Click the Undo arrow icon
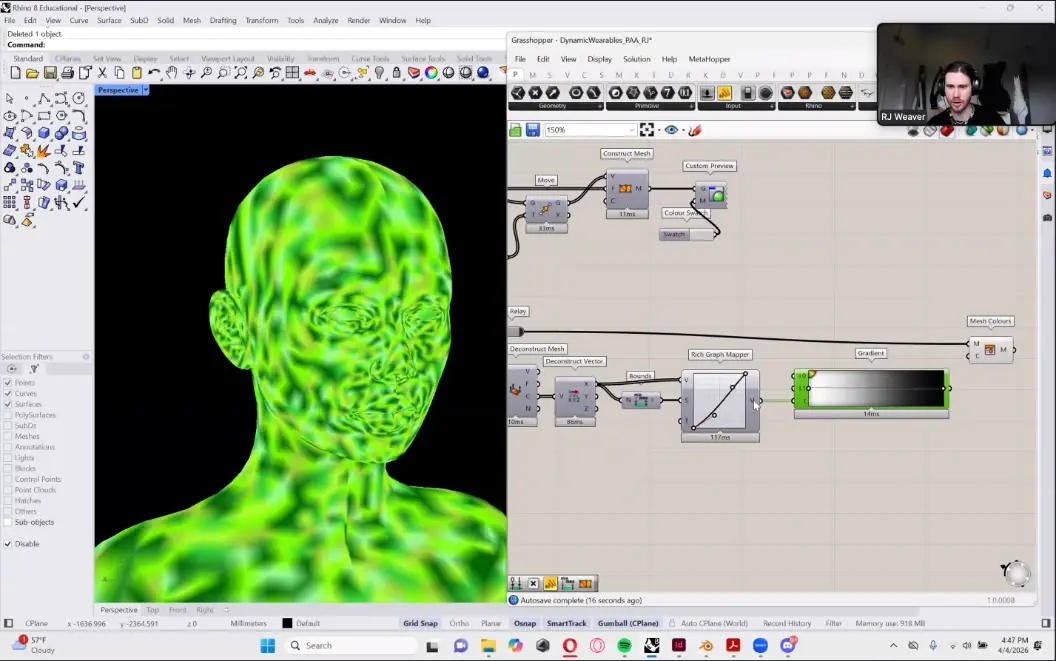Image resolution: width=1056 pixels, height=661 pixels. coord(154,73)
